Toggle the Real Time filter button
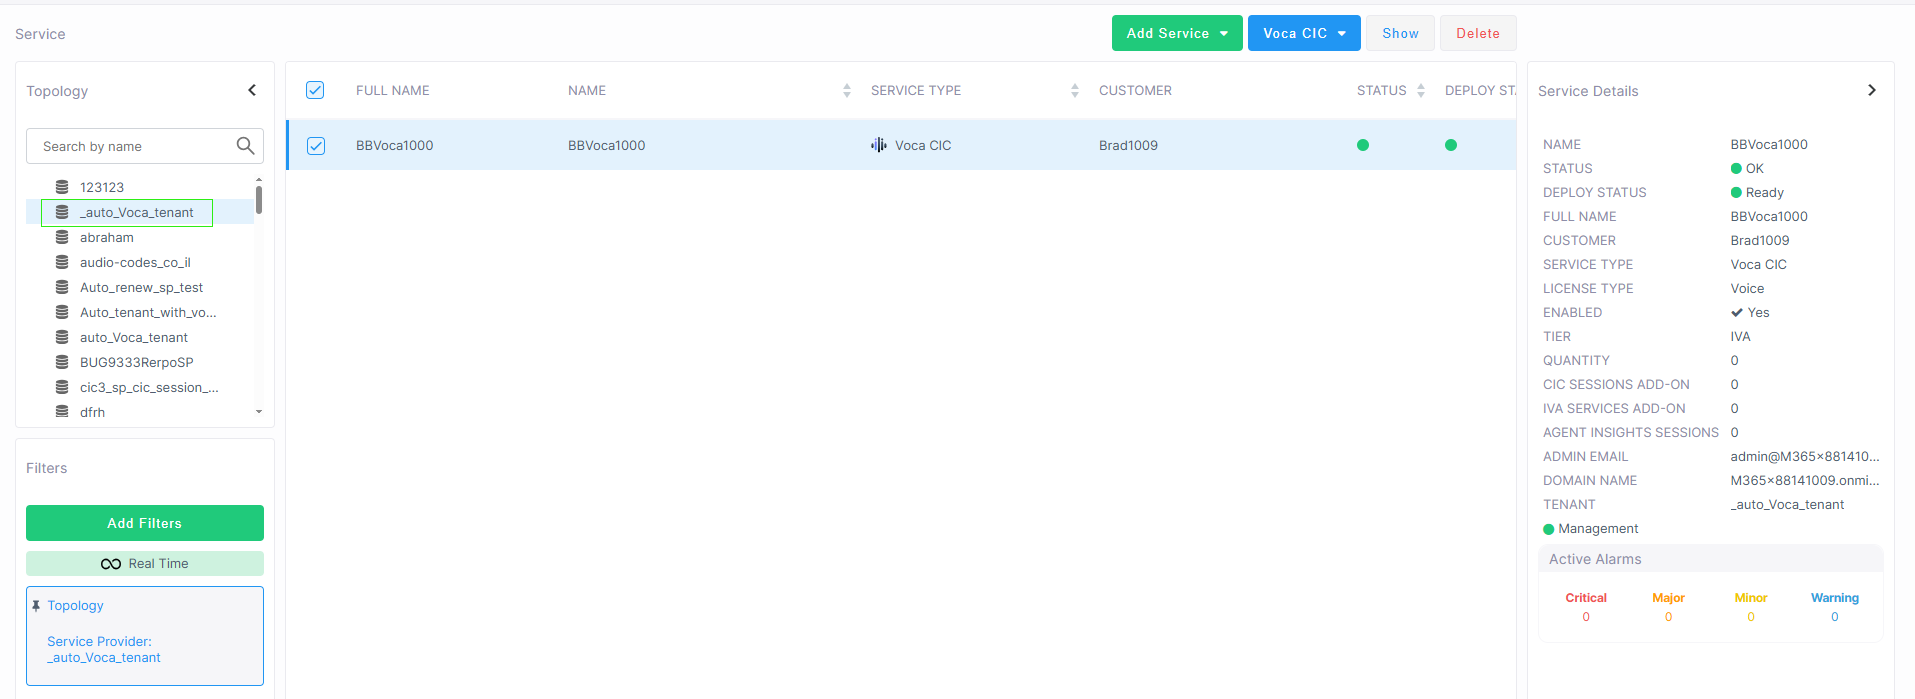 [145, 564]
